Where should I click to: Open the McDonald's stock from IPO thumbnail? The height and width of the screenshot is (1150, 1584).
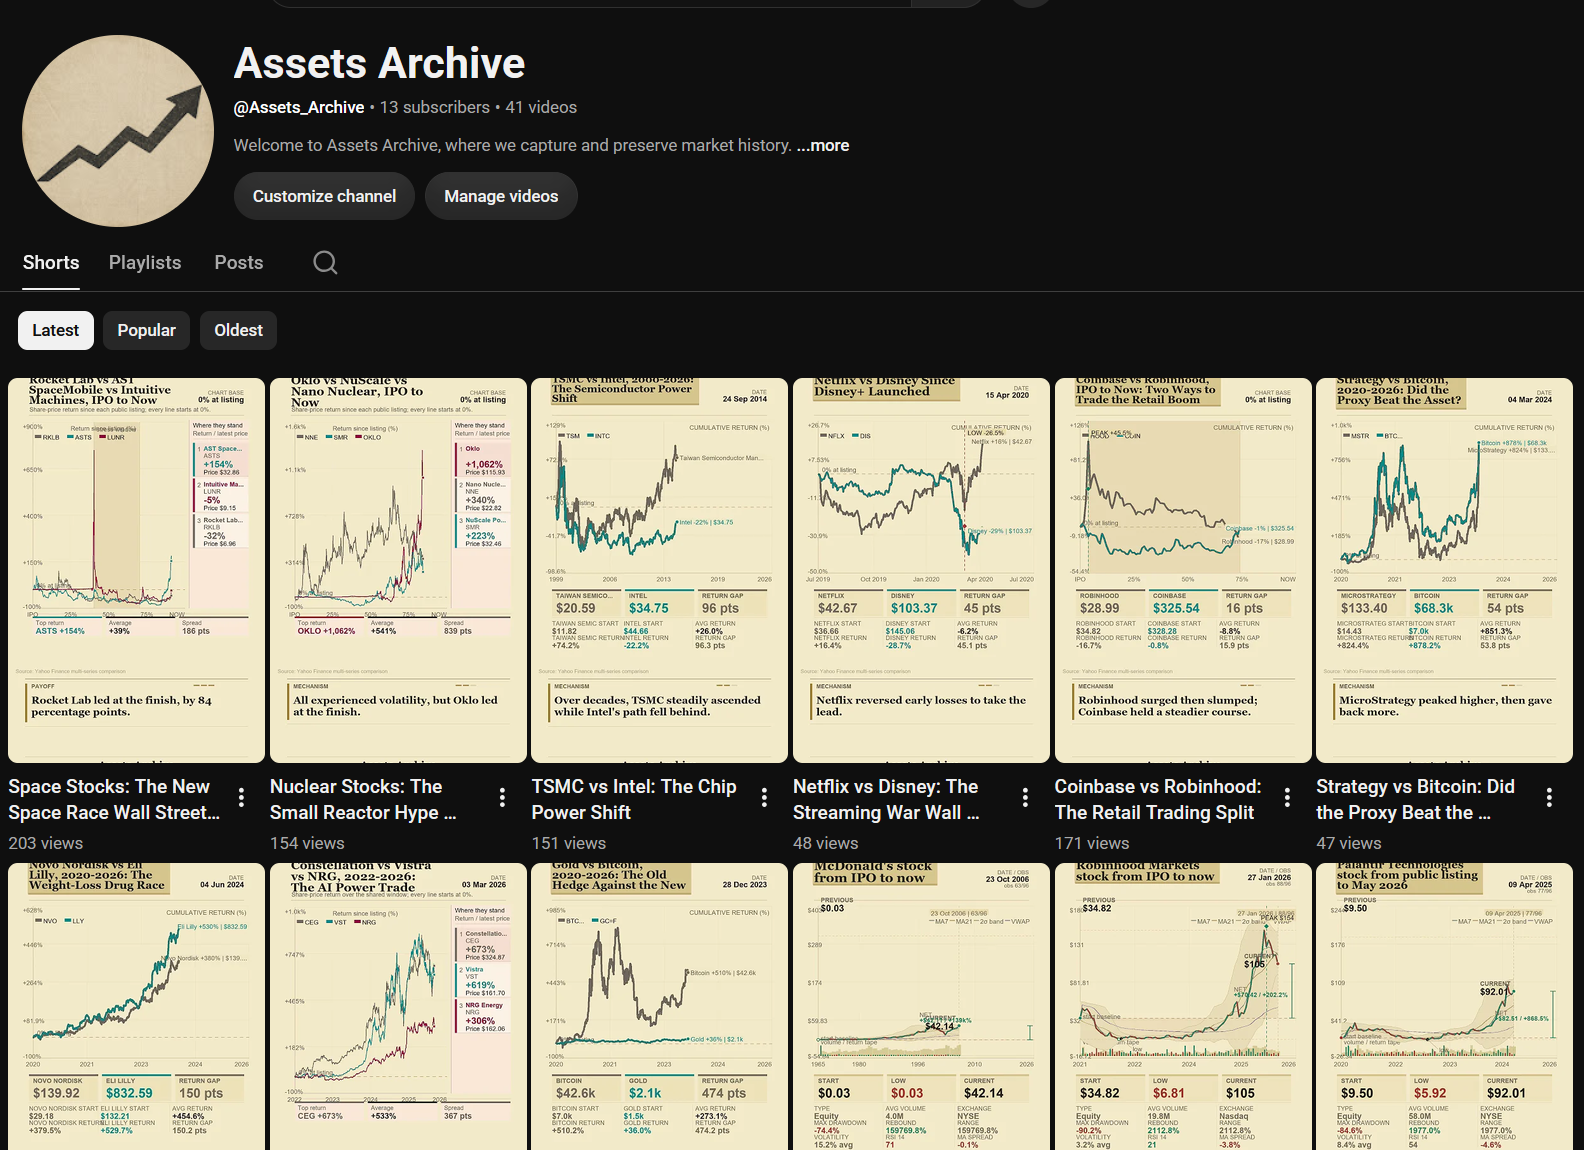[x=921, y=1006]
